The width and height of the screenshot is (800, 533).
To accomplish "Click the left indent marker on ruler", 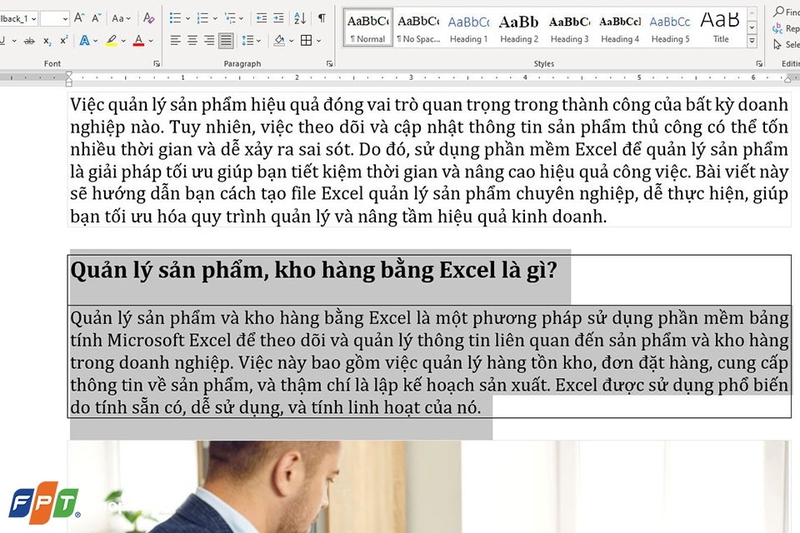I will coord(69,78).
